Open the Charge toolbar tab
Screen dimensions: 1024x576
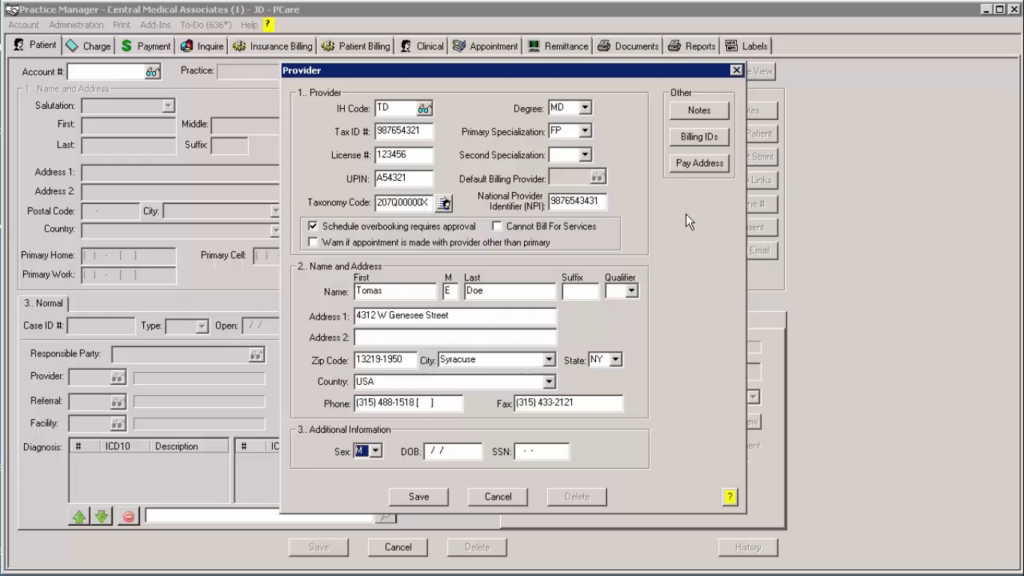(x=89, y=46)
